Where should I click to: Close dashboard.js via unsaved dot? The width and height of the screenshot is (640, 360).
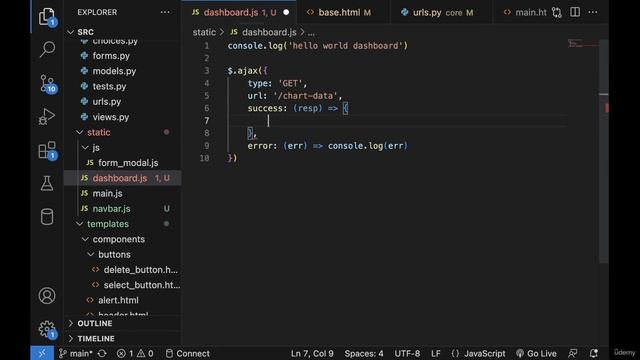click(x=286, y=12)
